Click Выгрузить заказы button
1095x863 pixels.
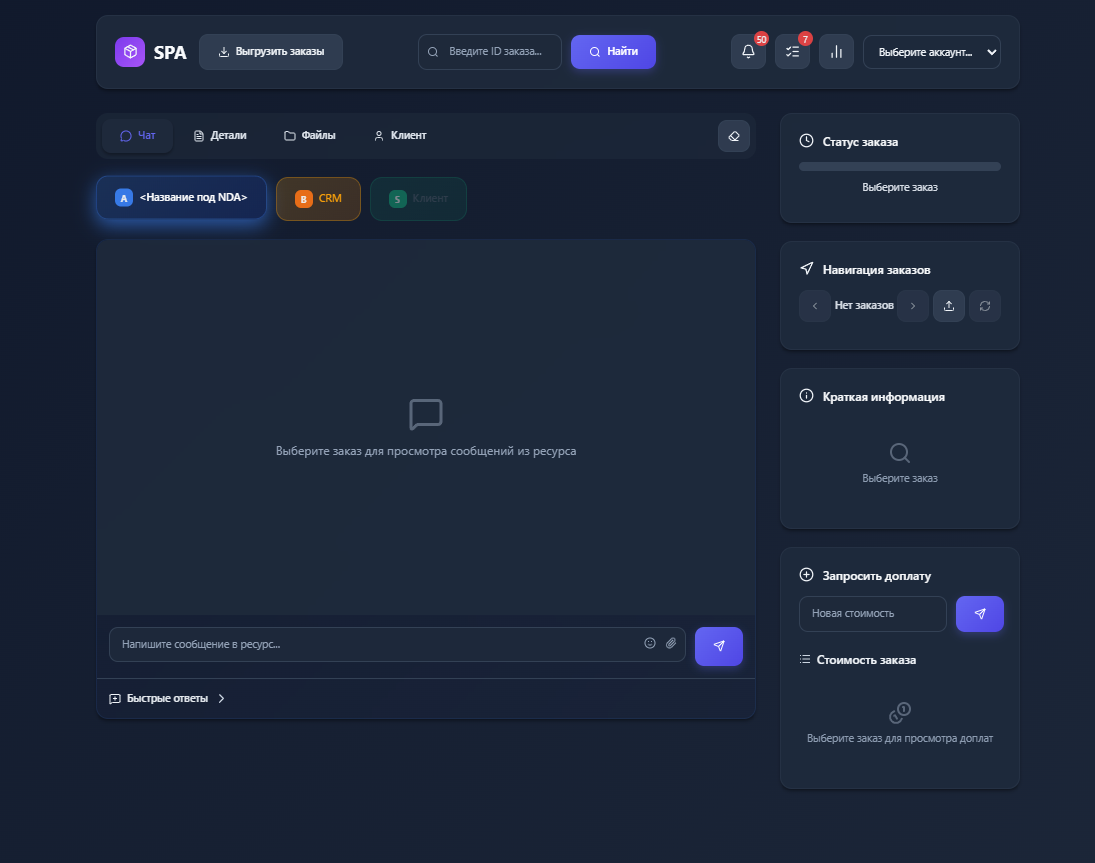pos(271,52)
